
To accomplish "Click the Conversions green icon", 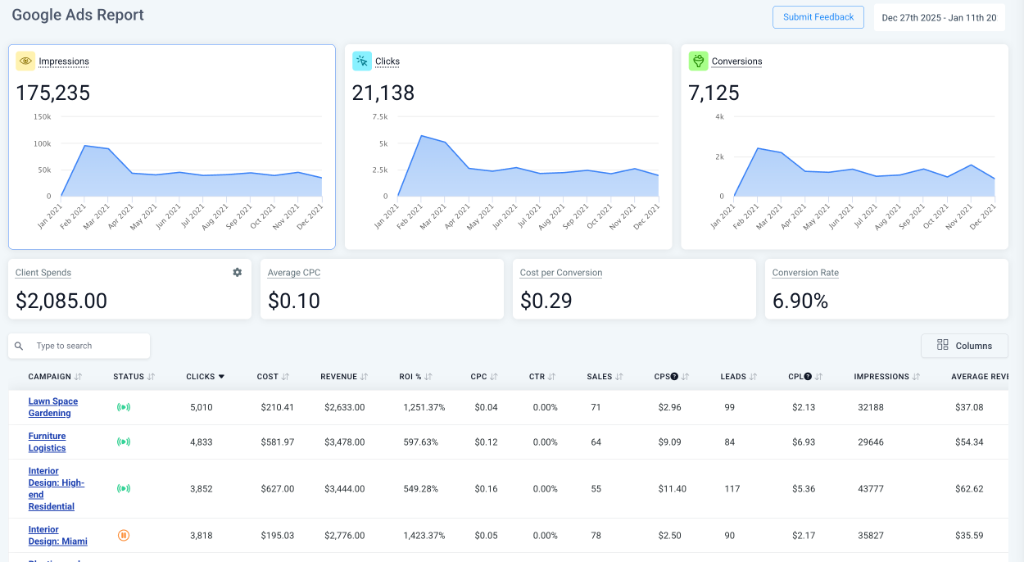I will [x=698, y=61].
